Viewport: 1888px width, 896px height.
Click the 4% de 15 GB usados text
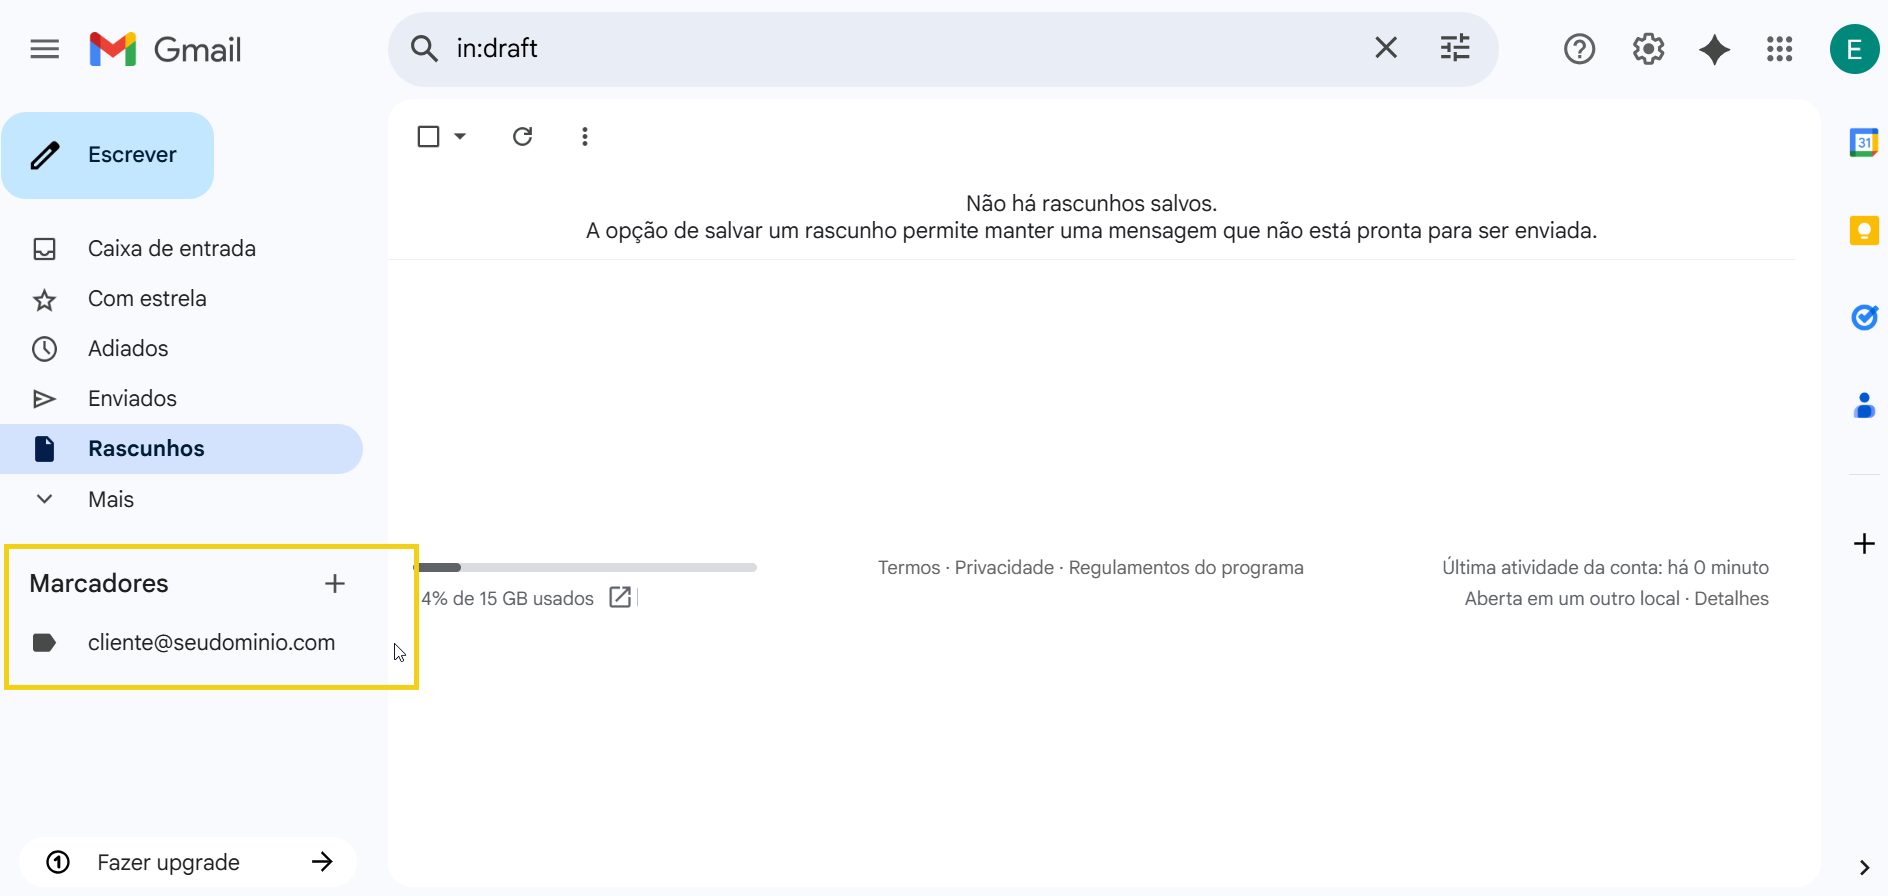[x=508, y=598]
